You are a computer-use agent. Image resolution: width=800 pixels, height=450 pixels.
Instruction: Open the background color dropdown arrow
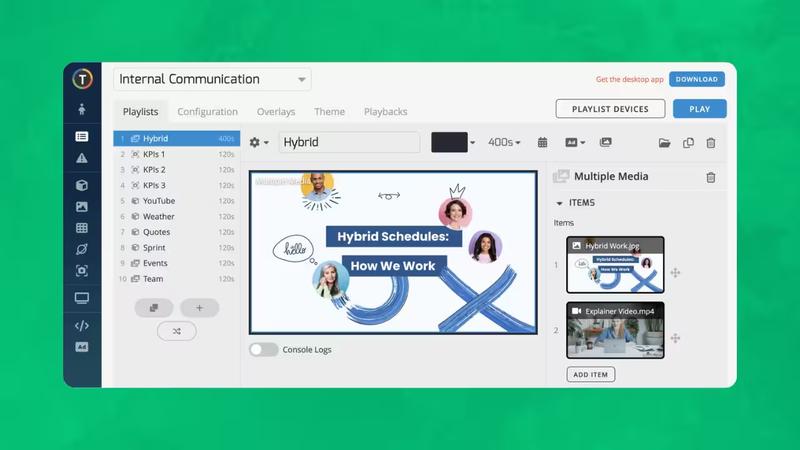tap(472, 143)
